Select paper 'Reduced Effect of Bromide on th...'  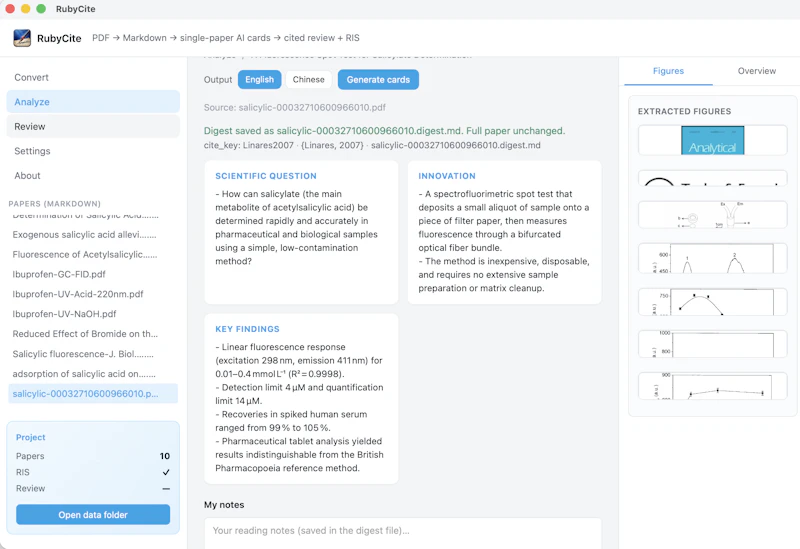(x=93, y=334)
